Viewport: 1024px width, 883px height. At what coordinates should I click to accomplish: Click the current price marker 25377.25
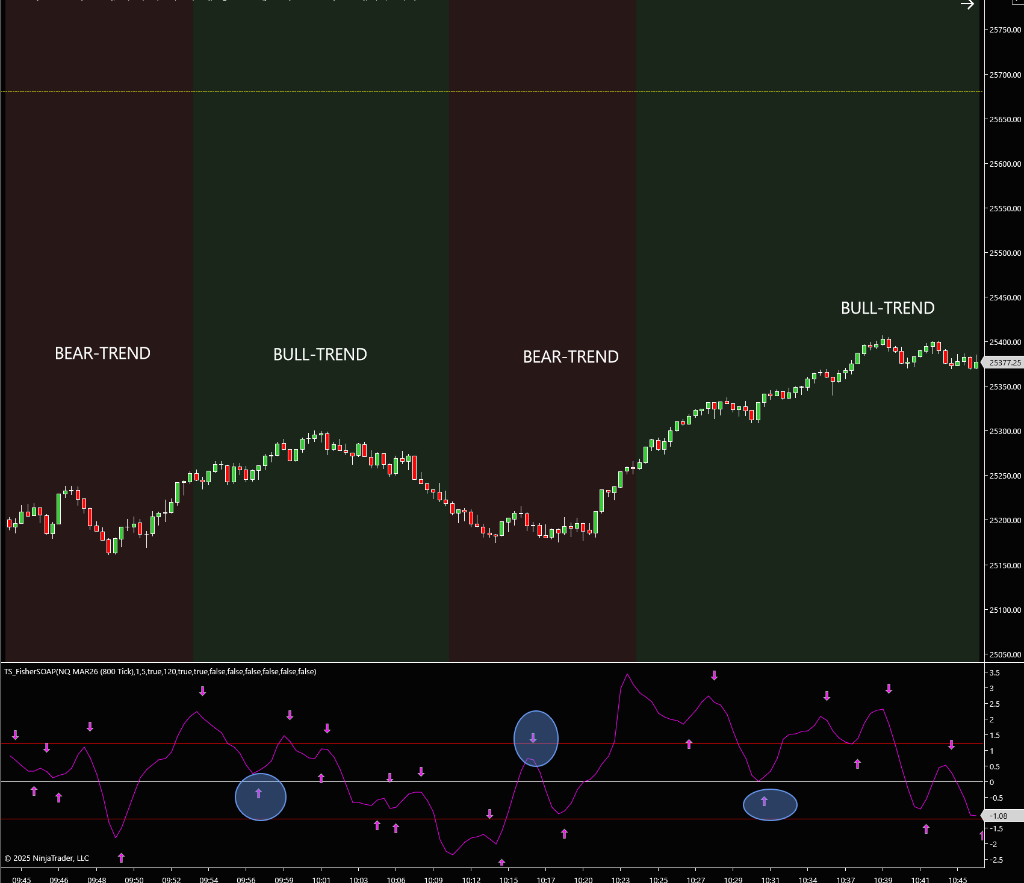(1003, 363)
